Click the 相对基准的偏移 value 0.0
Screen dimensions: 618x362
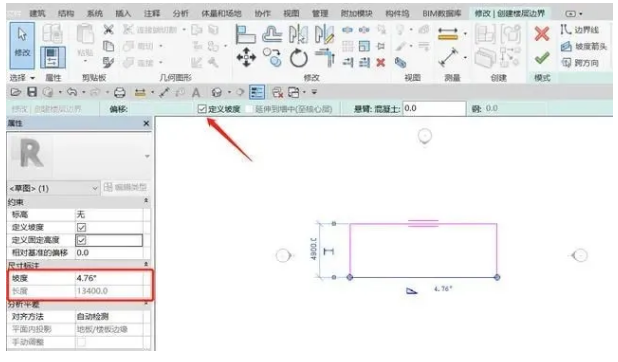click(109, 253)
